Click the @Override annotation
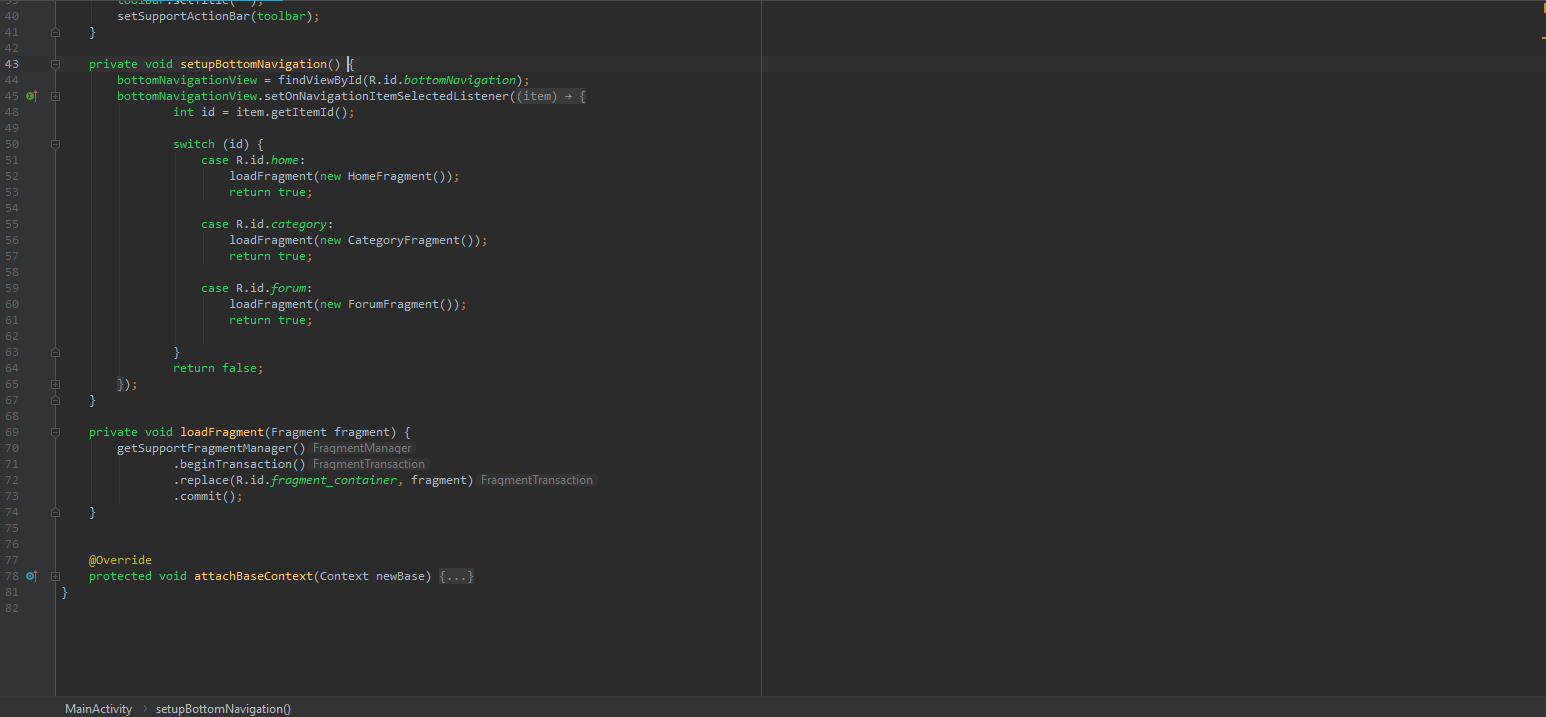The width and height of the screenshot is (1546, 717). [120, 560]
